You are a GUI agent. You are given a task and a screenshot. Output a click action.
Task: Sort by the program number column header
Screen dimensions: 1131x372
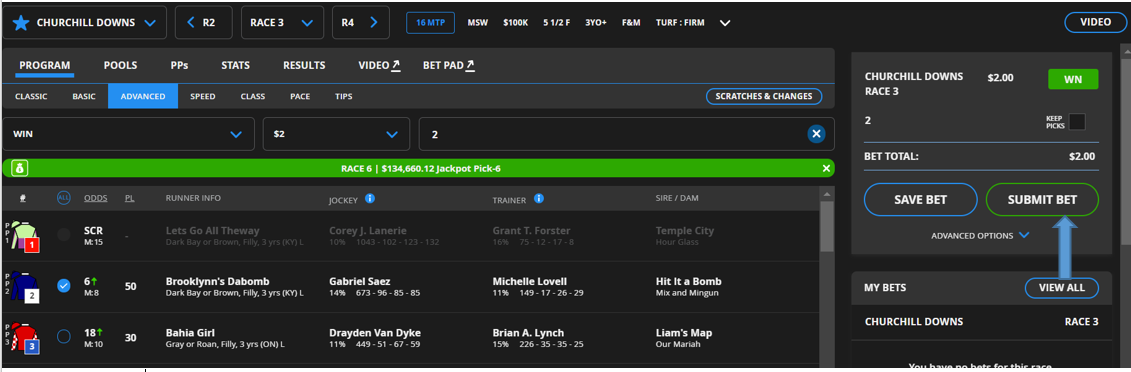tap(23, 198)
